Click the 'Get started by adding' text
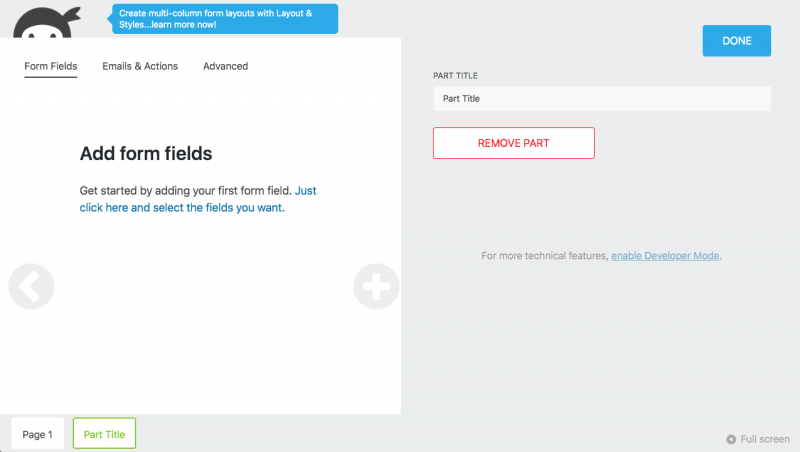The height and width of the screenshot is (452, 800). [x=185, y=190]
